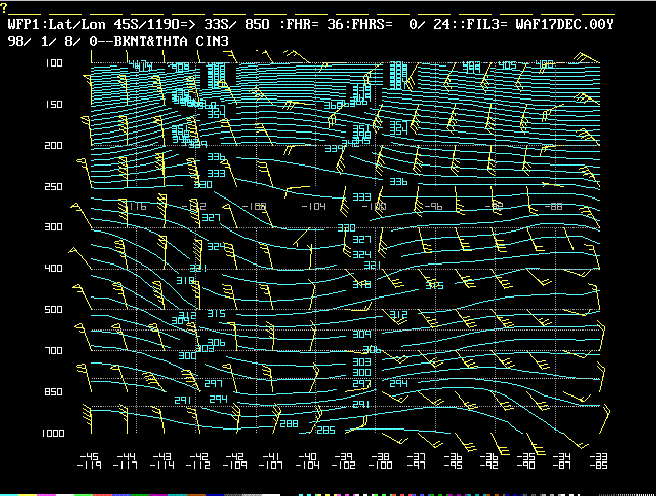
Task: Click the -108 longitude label inside the plot
Action: click(x=254, y=207)
